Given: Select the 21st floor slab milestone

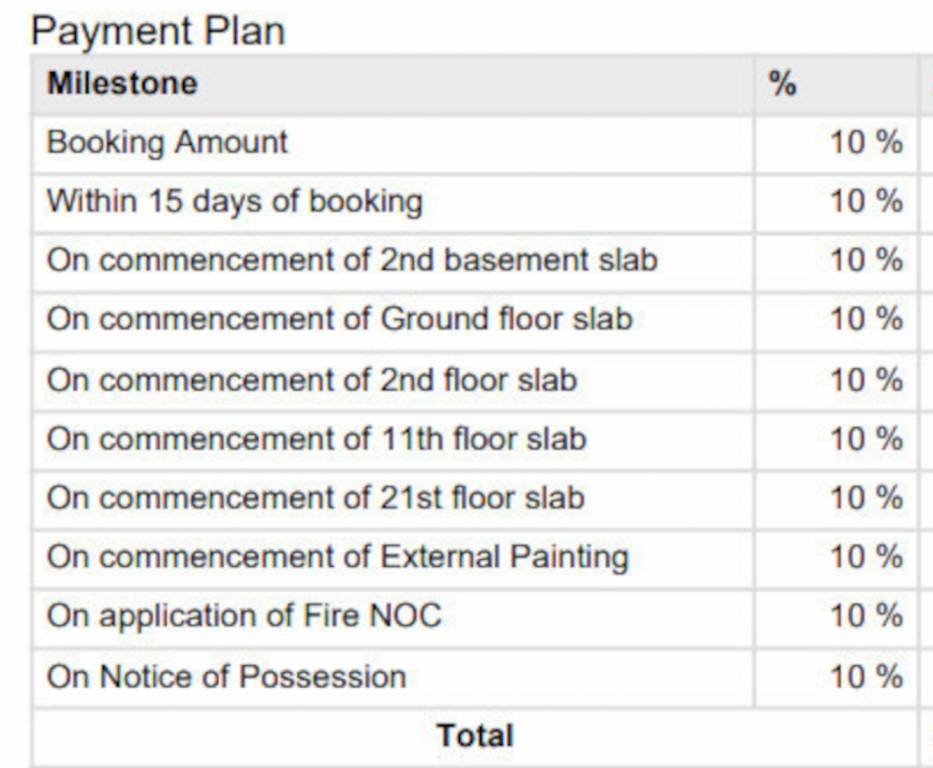Looking at the screenshot, I should coord(316,498).
